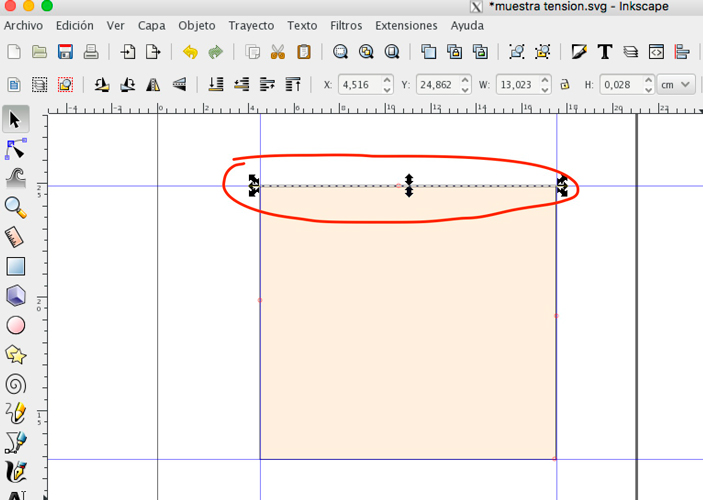703x500 pixels.
Task: Group selected objects
Action: 516,52
